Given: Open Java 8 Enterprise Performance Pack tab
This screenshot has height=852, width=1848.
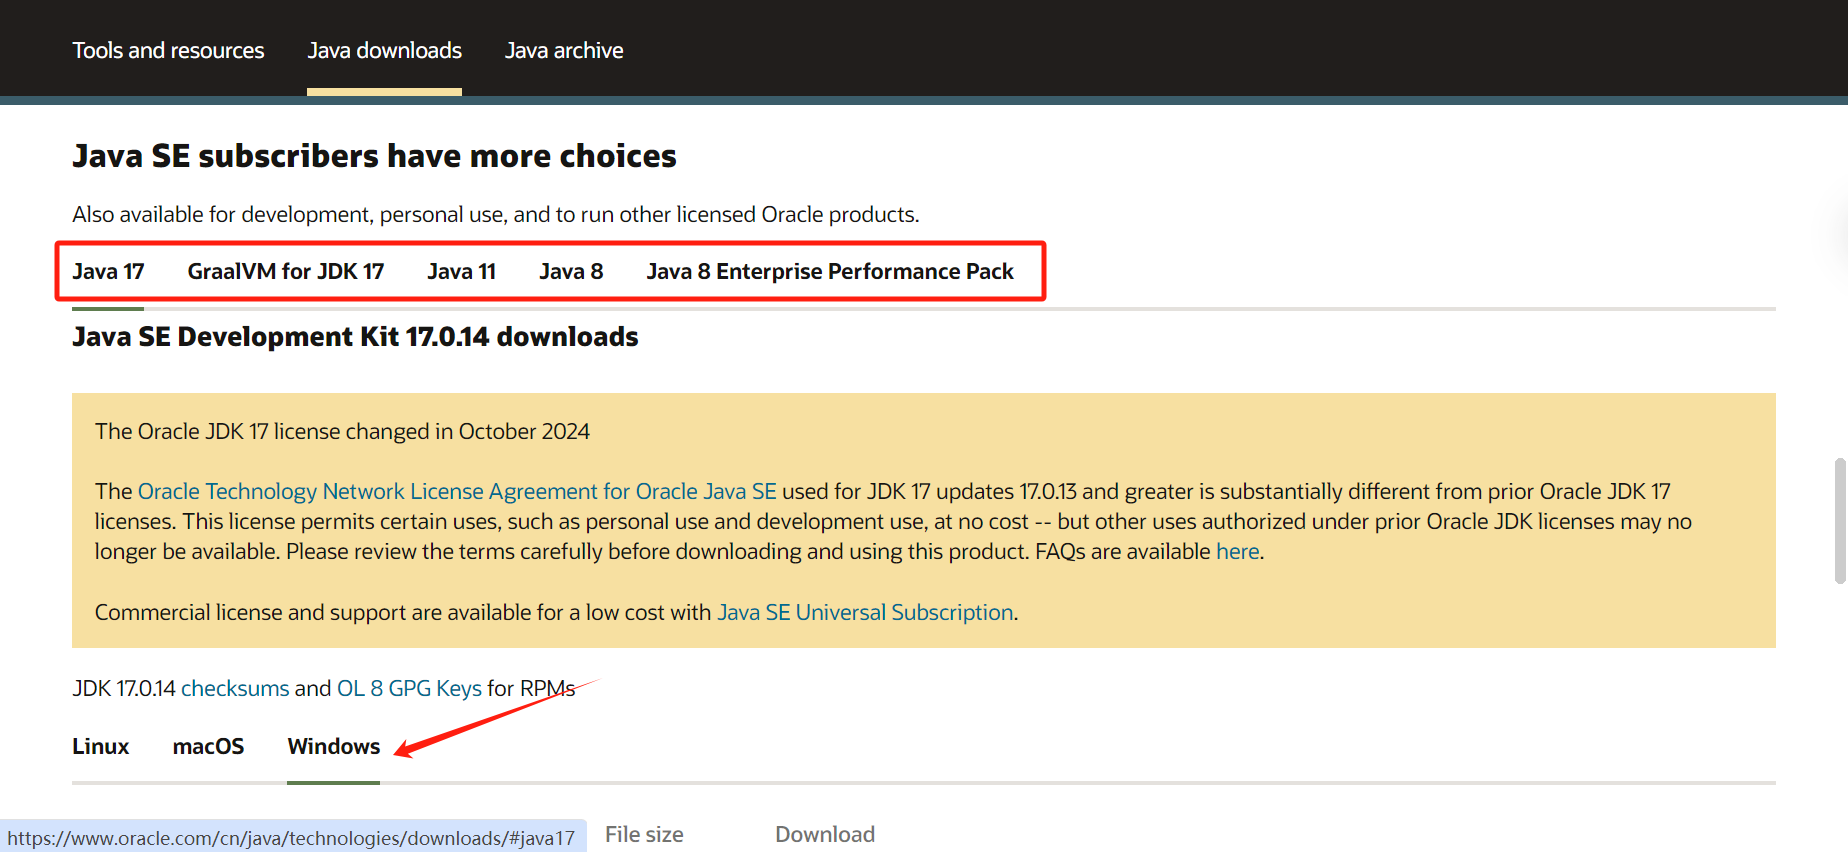Looking at the screenshot, I should pos(829,272).
